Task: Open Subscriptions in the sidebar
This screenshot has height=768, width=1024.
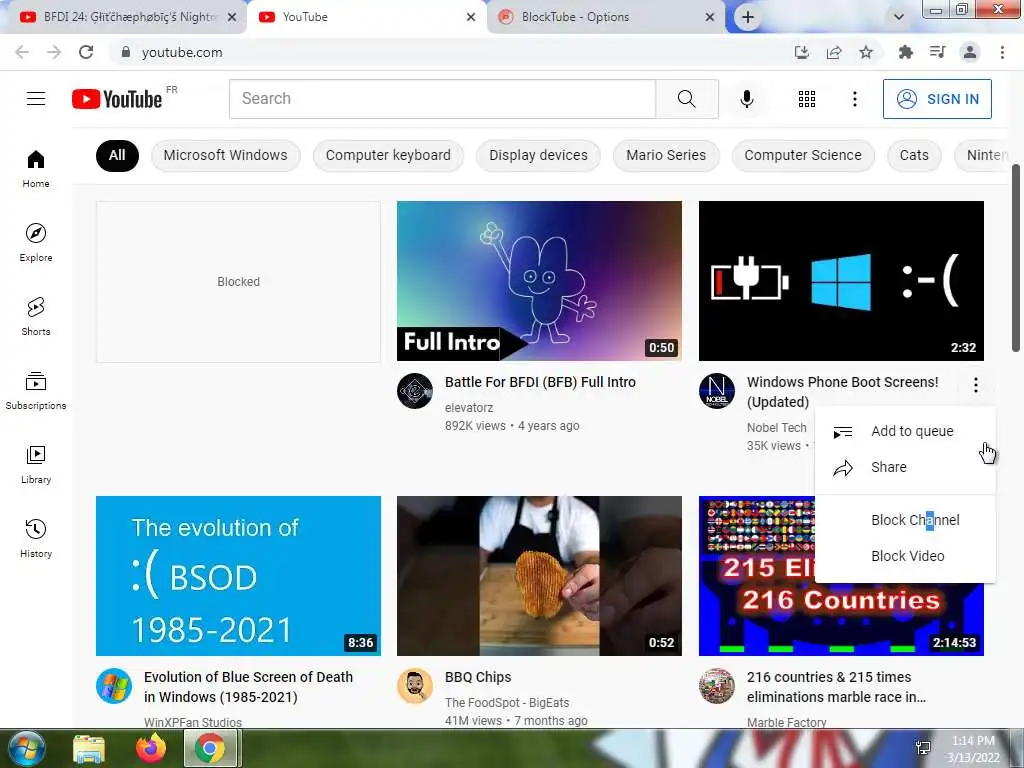Action: coord(36,390)
